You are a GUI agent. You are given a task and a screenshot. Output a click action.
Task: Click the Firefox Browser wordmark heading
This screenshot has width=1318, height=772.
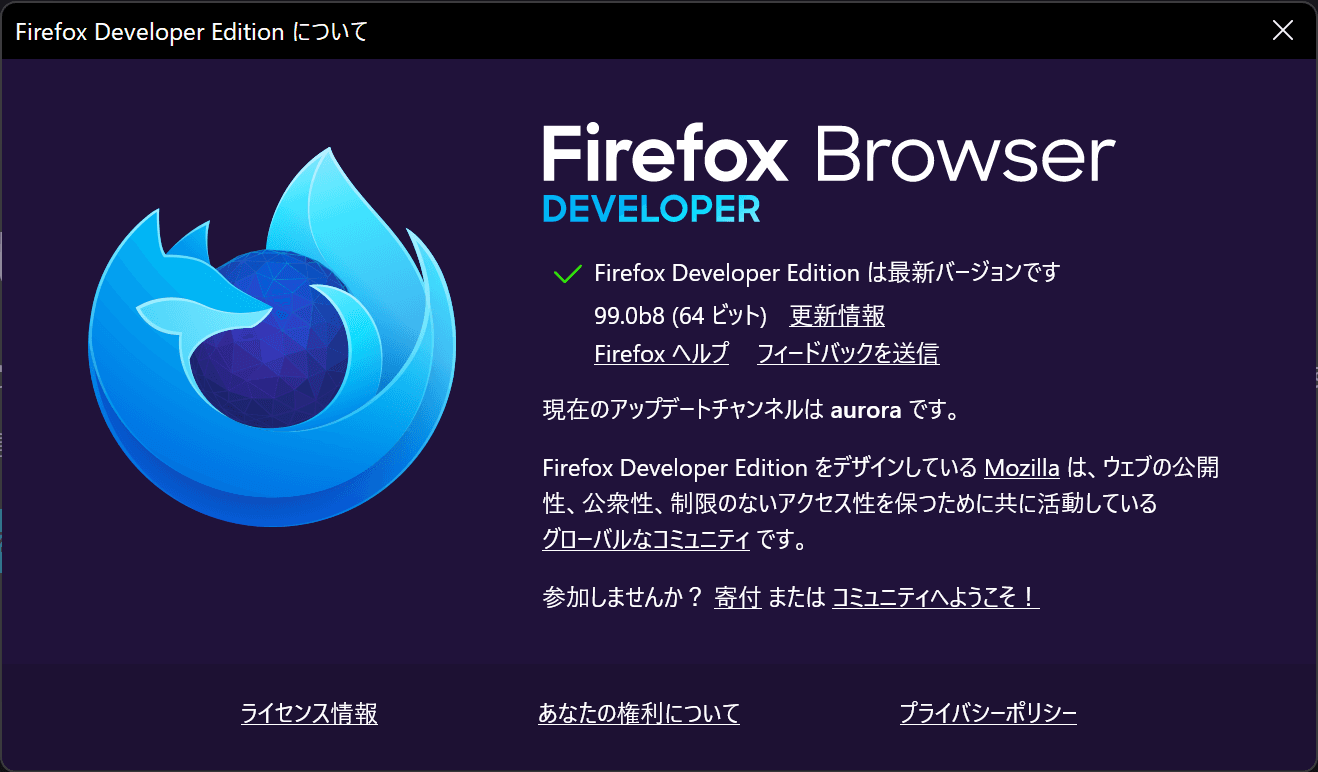(828, 154)
